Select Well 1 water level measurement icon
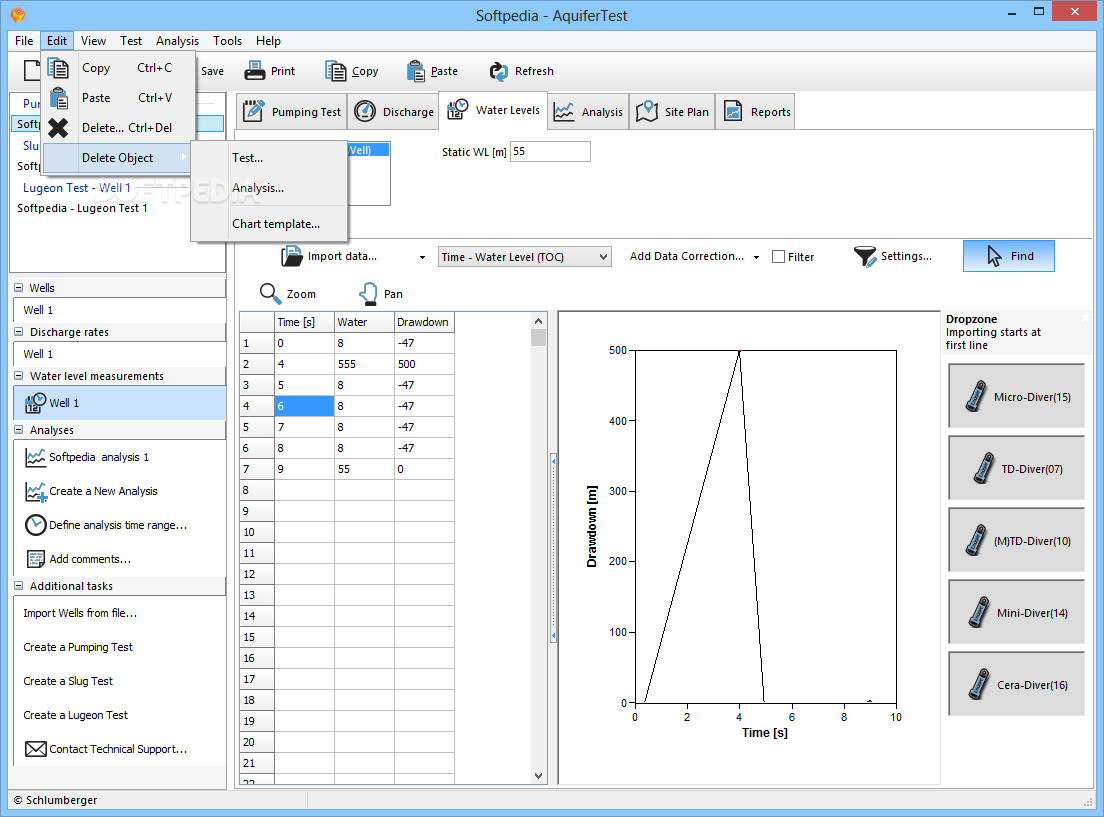 [35, 403]
